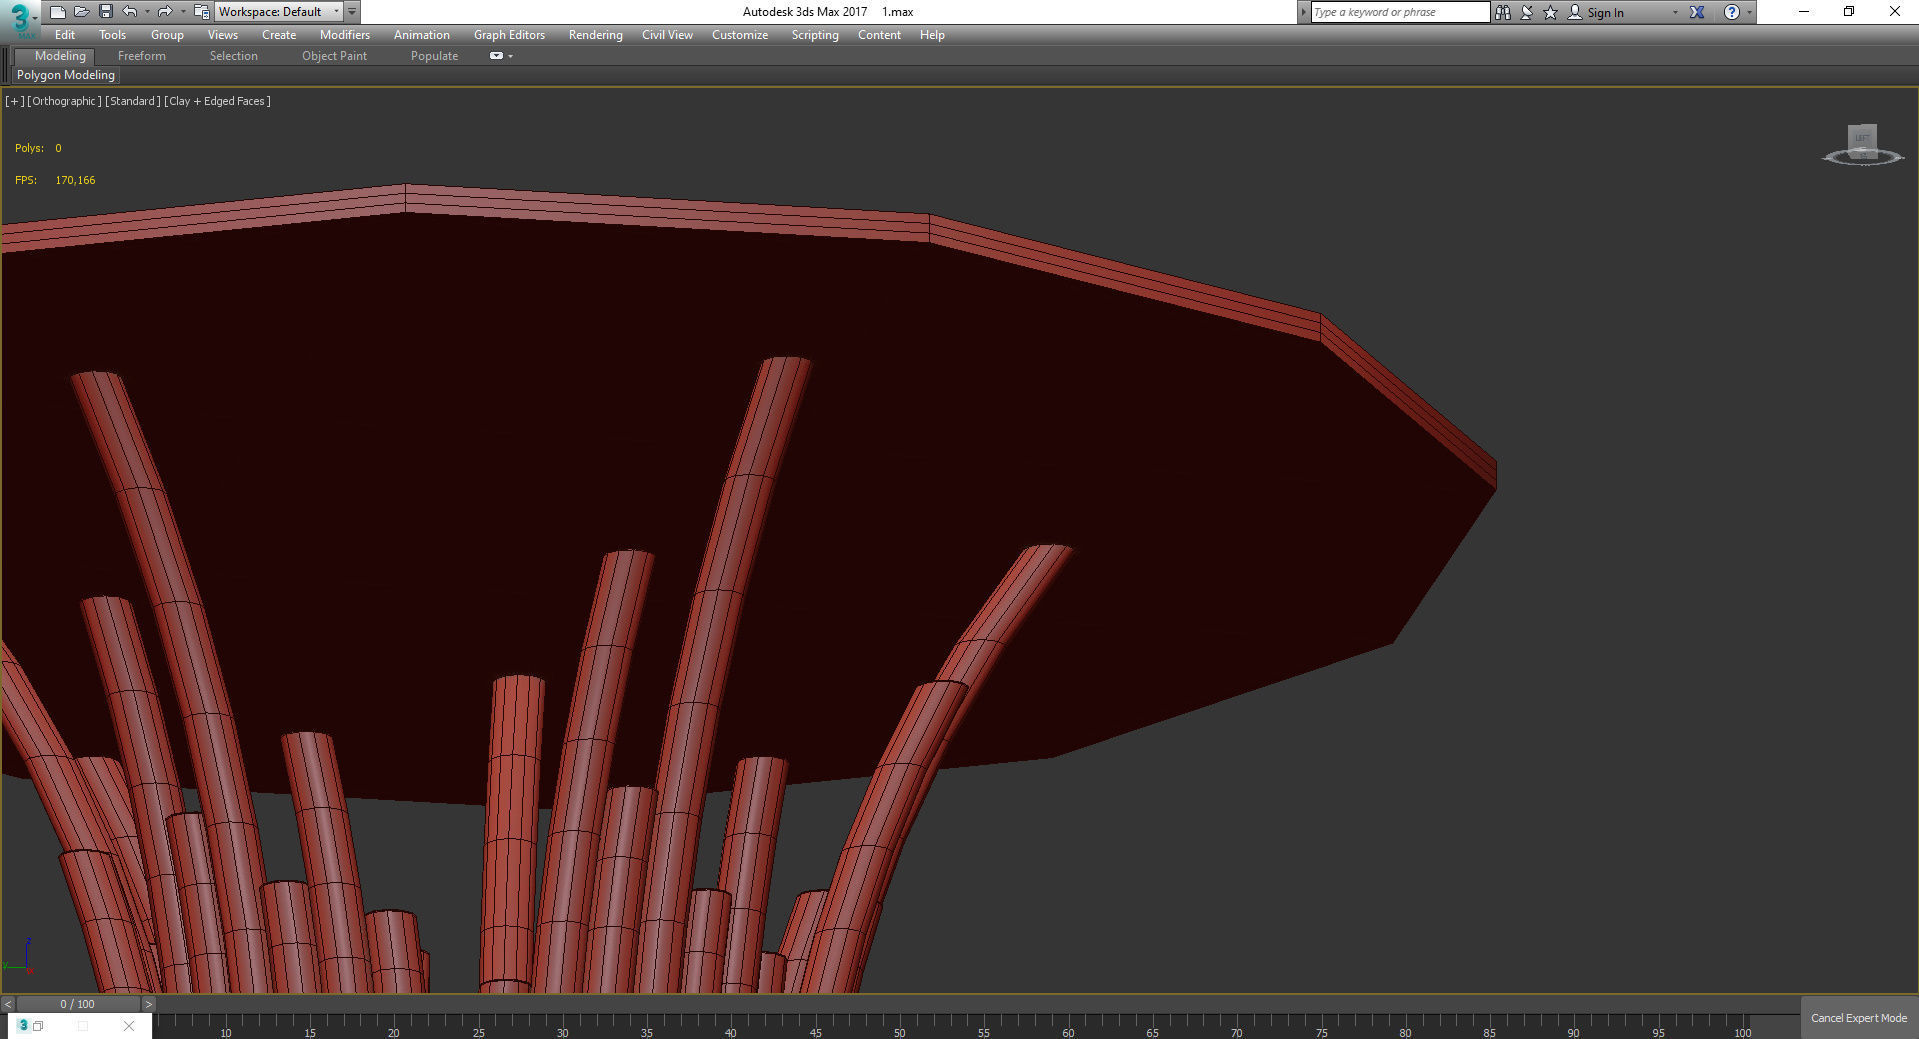1919x1039 pixels.
Task: Undo the last action with Undo arrow
Action: pos(130,12)
